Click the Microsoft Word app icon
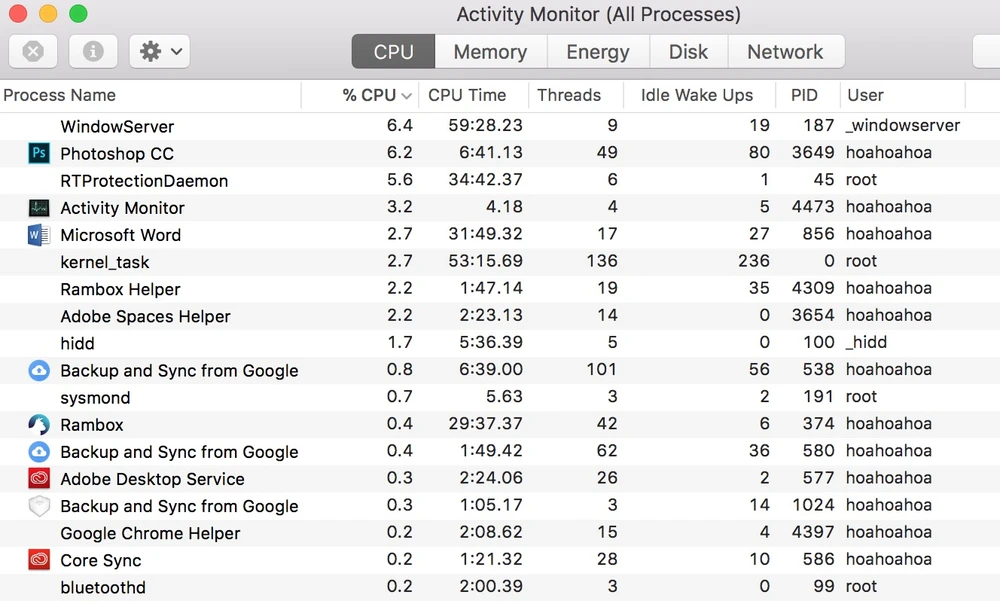The height and width of the screenshot is (604, 1000). [x=39, y=235]
